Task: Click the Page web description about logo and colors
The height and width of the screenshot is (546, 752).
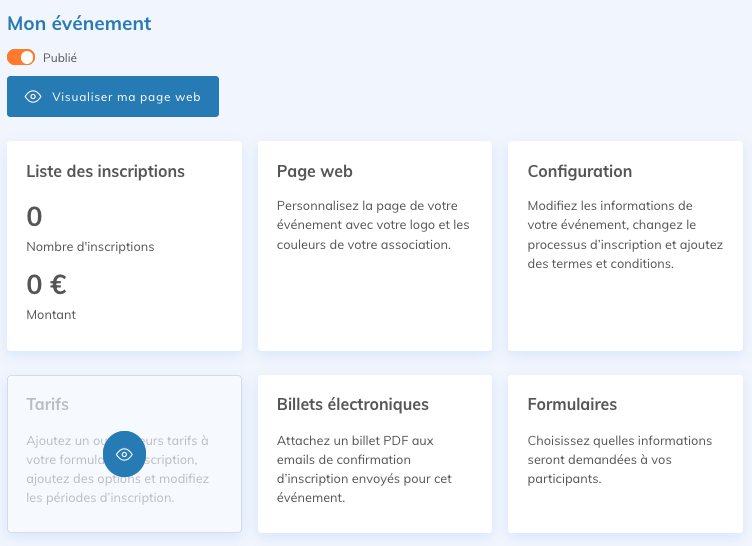Action: pos(373,225)
